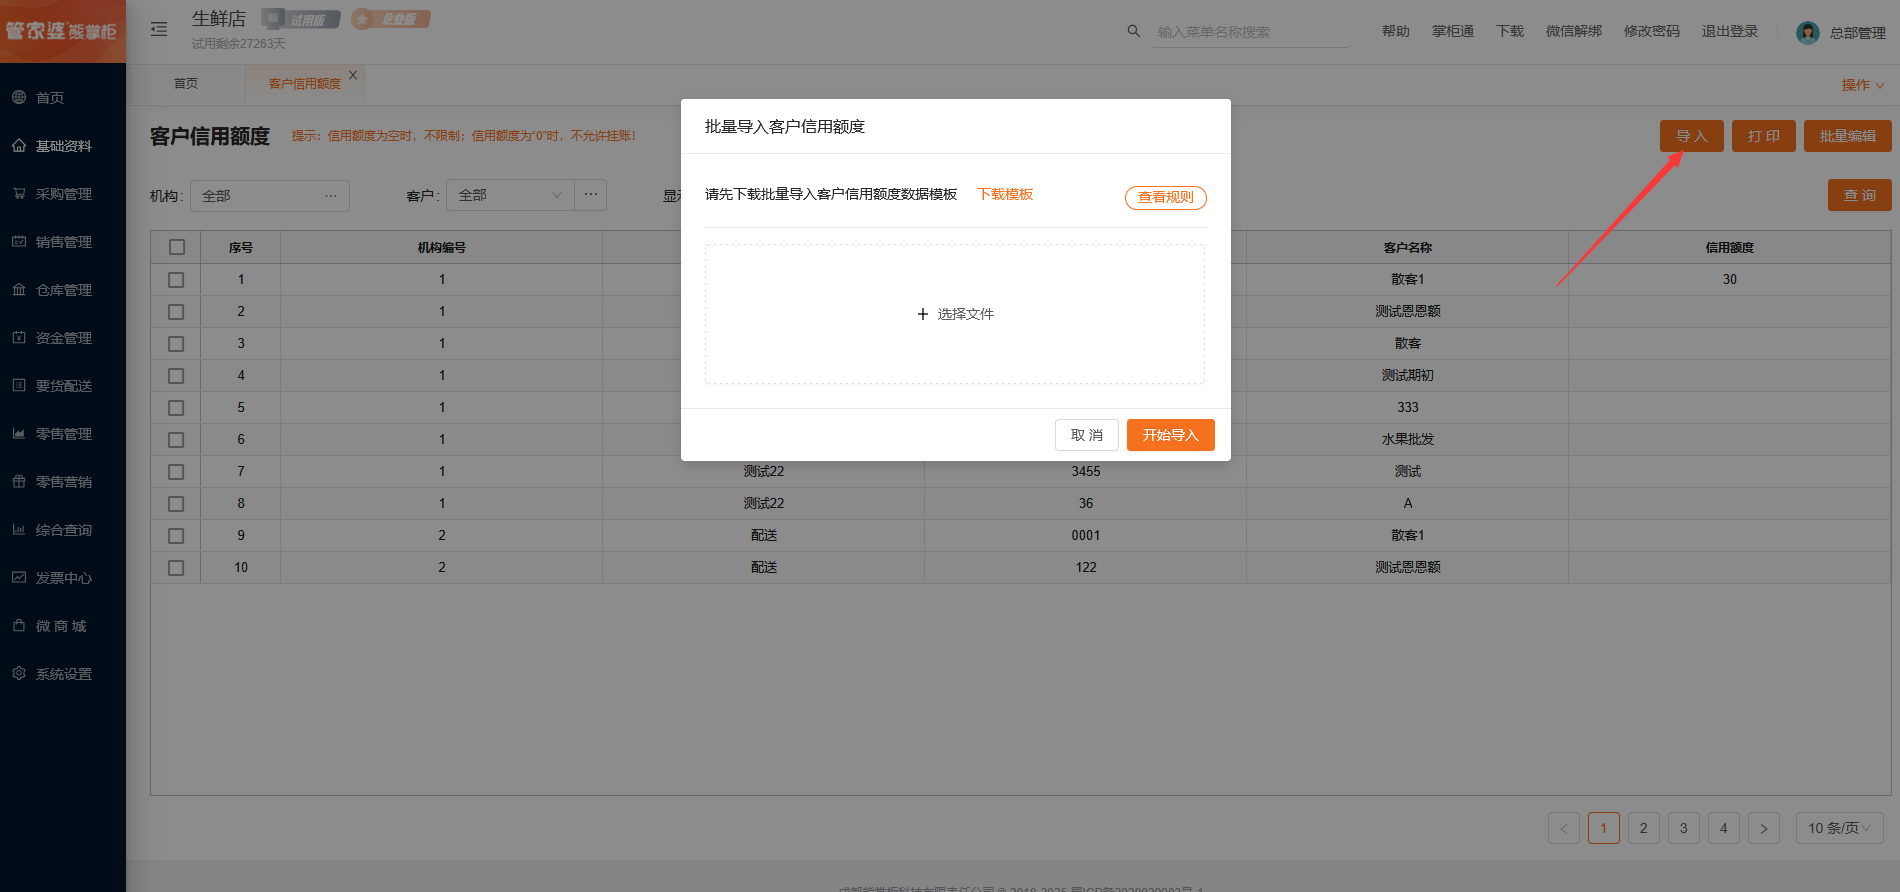Click the 基础资料 home icon

(x=19, y=145)
